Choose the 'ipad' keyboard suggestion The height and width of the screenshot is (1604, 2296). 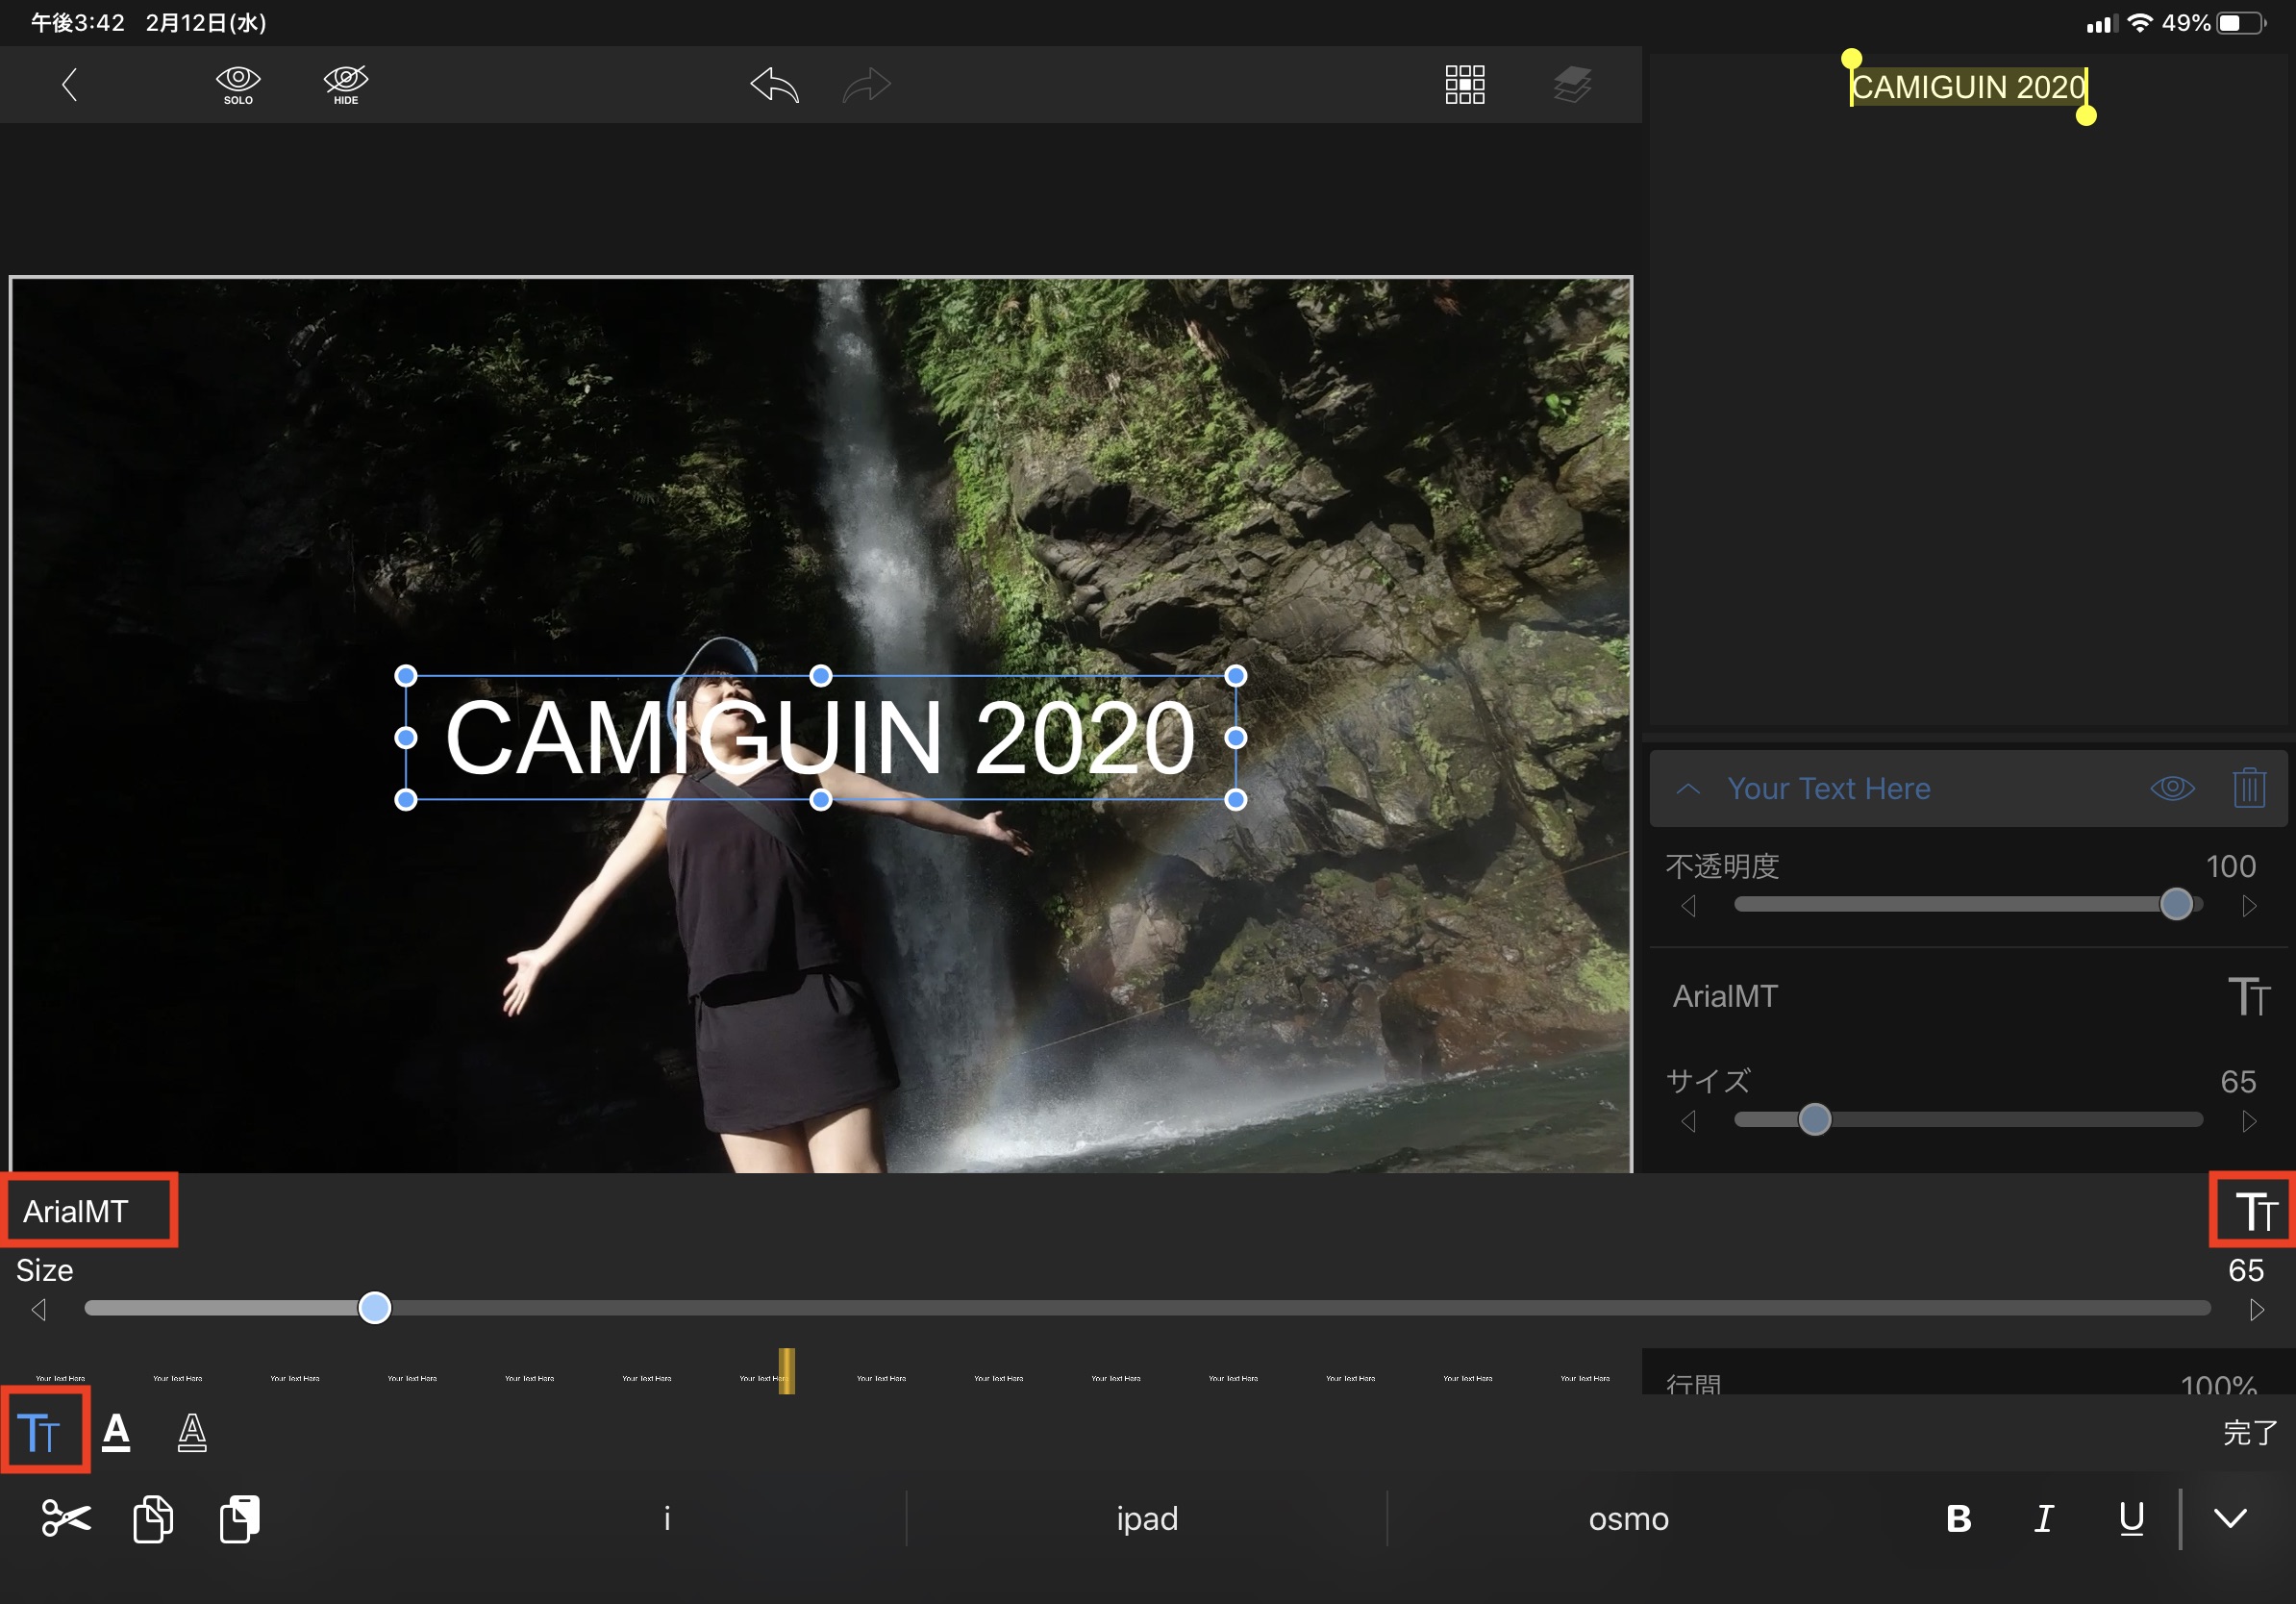(1147, 1518)
